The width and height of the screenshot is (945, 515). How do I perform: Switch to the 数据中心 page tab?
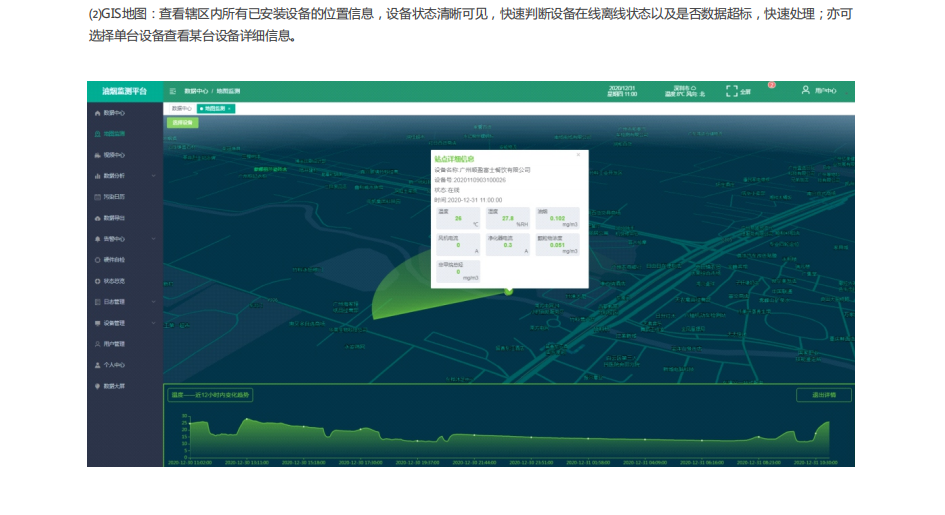click(x=181, y=109)
